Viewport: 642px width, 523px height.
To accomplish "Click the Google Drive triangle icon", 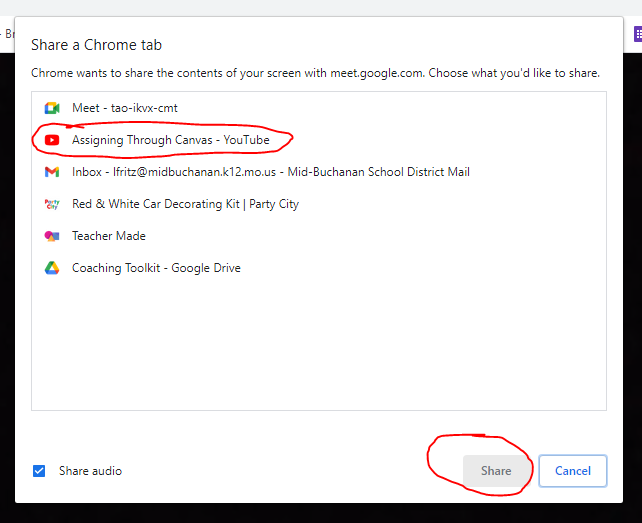I will (x=52, y=268).
